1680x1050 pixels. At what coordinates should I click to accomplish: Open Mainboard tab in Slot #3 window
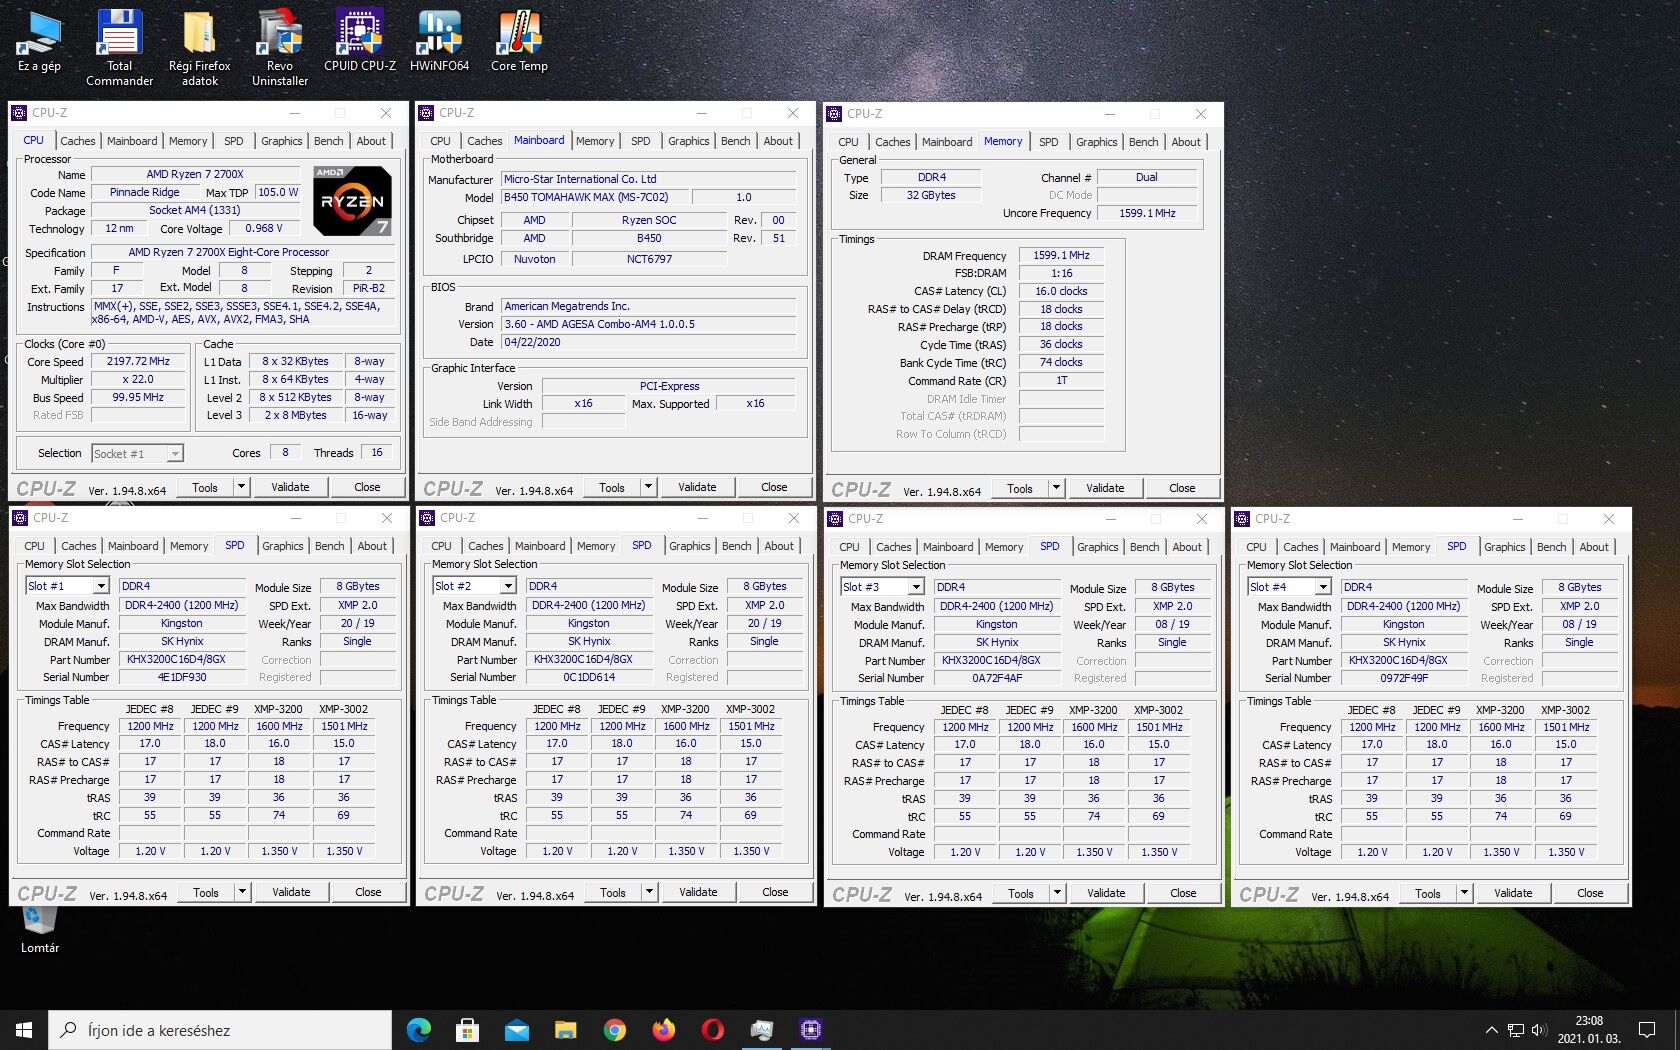948,547
